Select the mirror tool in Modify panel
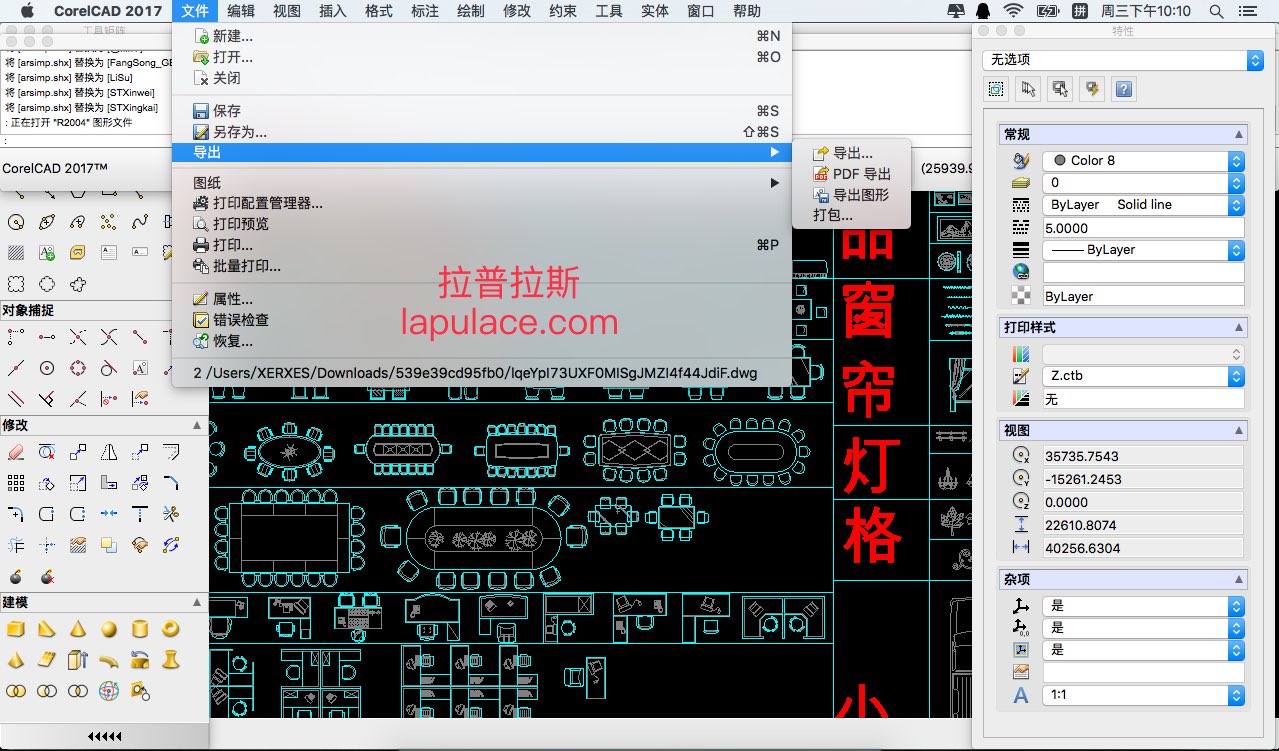Screen dimensions: 1279x751 109,453
